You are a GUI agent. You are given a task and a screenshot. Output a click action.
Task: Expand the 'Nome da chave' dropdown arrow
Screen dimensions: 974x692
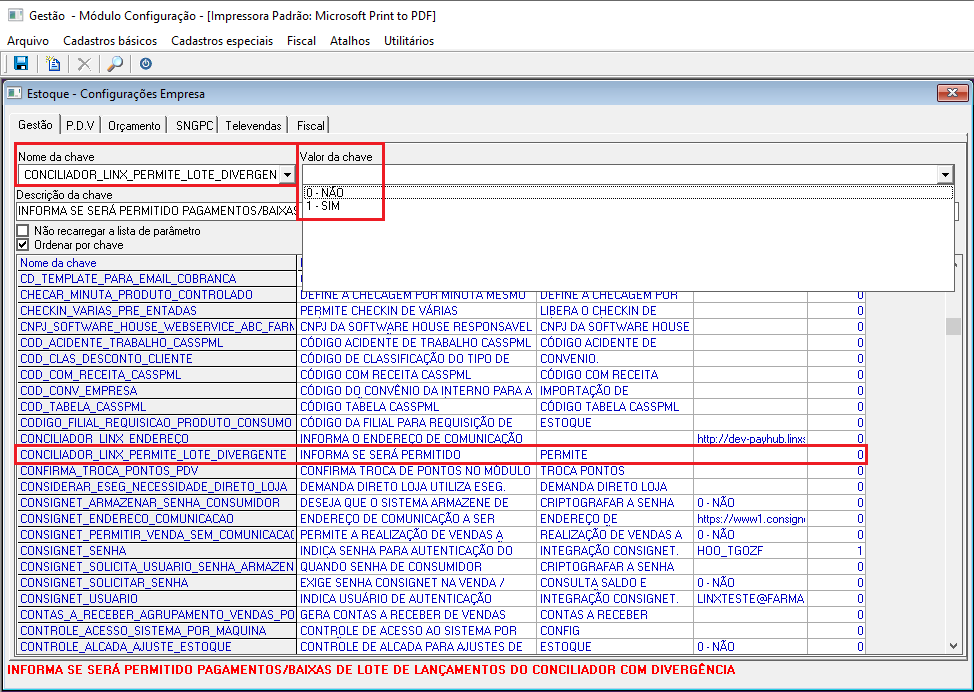(286, 175)
